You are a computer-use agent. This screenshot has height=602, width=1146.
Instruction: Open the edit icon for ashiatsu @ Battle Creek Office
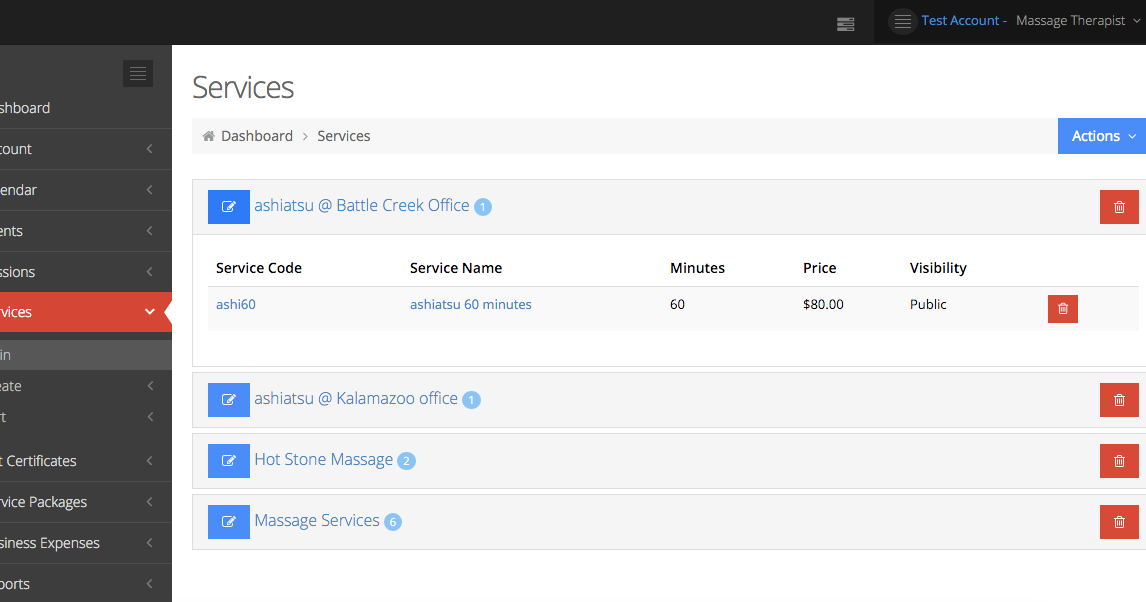228,206
